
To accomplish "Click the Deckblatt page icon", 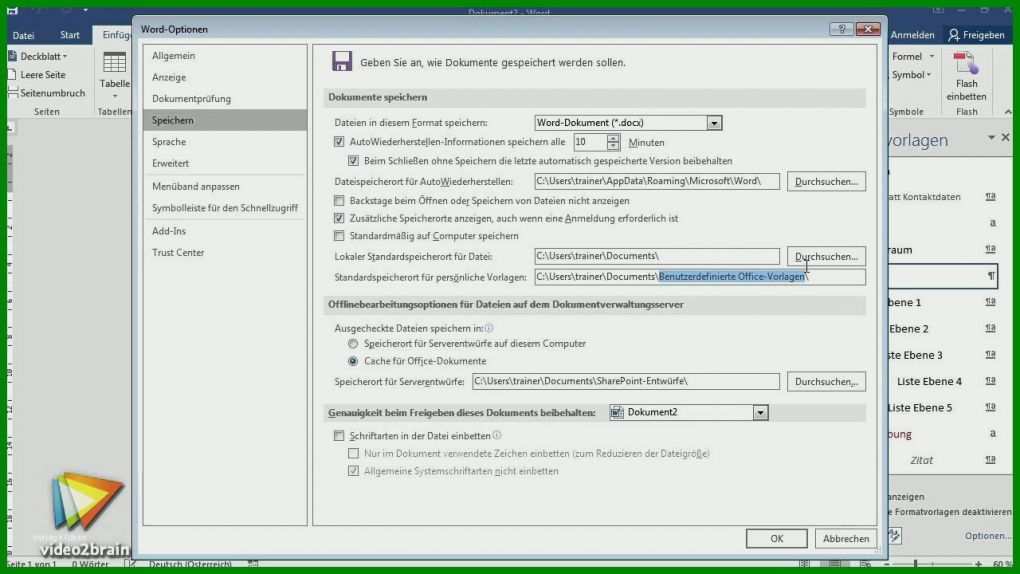I will point(12,57).
